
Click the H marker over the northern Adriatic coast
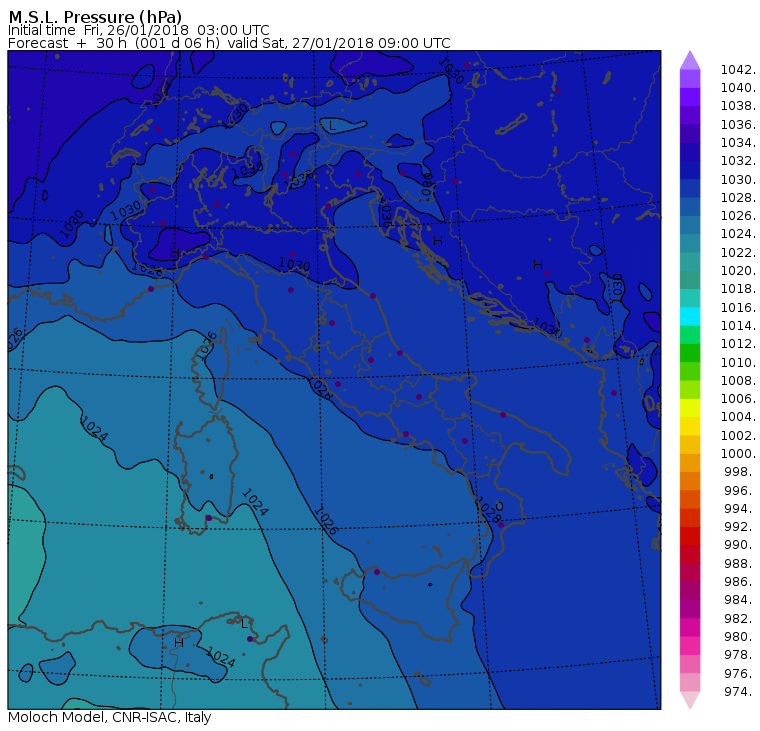pyautogui.click(x=438, y=240)
